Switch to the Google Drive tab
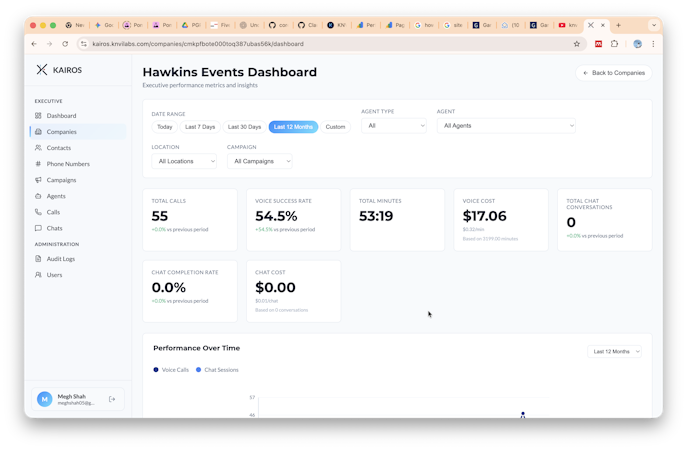The width and height of the screenshot is (687, 450). click(x=191, y=25)
